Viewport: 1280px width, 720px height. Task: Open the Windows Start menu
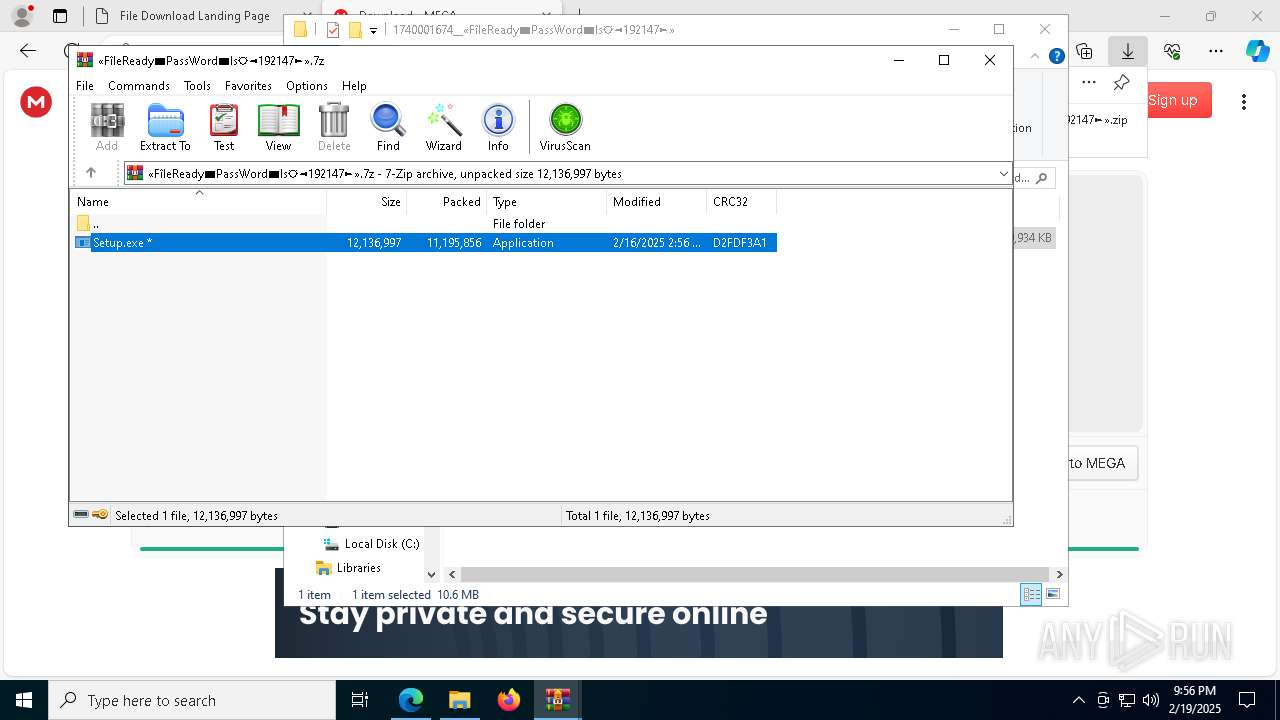coord(24,700)
